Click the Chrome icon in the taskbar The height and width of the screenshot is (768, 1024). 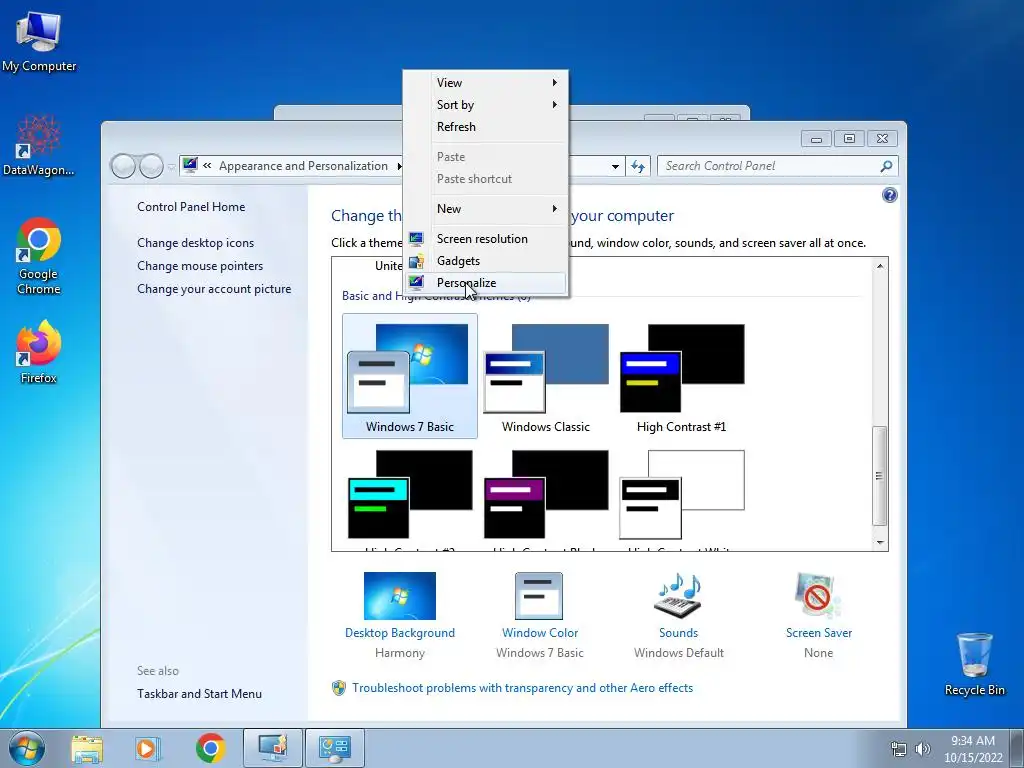(x=210, y=748)
